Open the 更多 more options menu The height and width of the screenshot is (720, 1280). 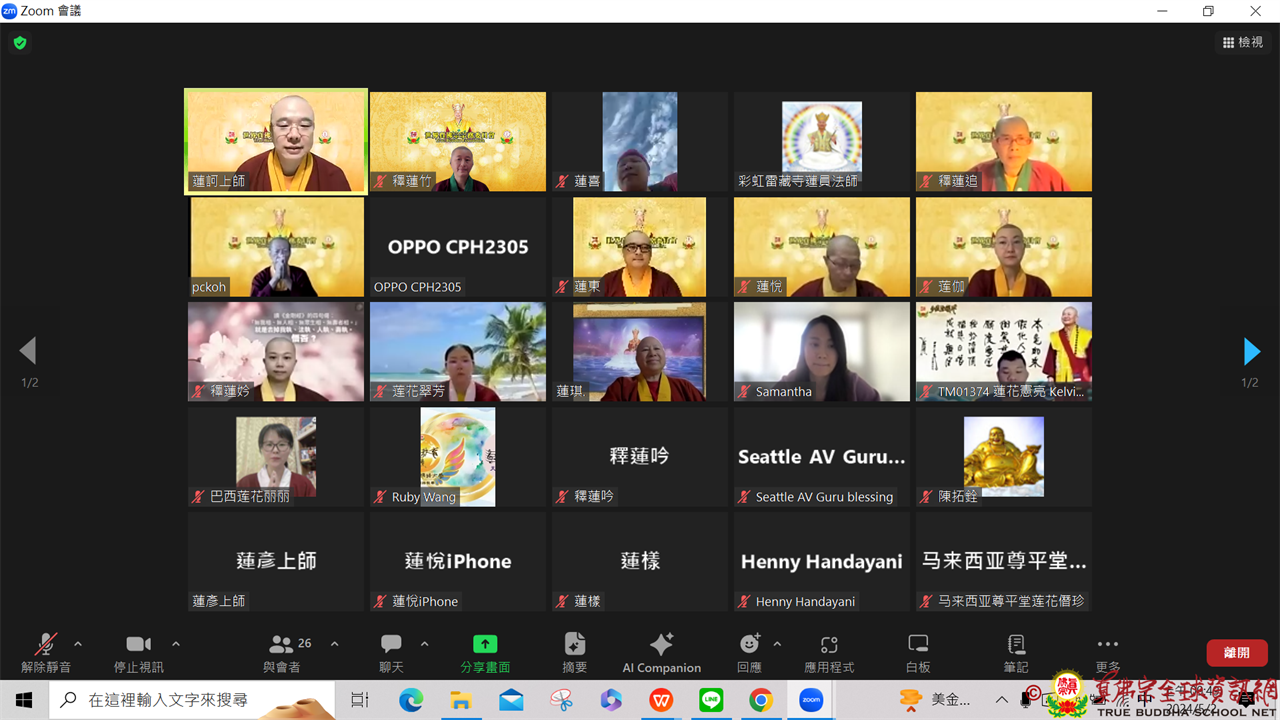coord(1107,652)
